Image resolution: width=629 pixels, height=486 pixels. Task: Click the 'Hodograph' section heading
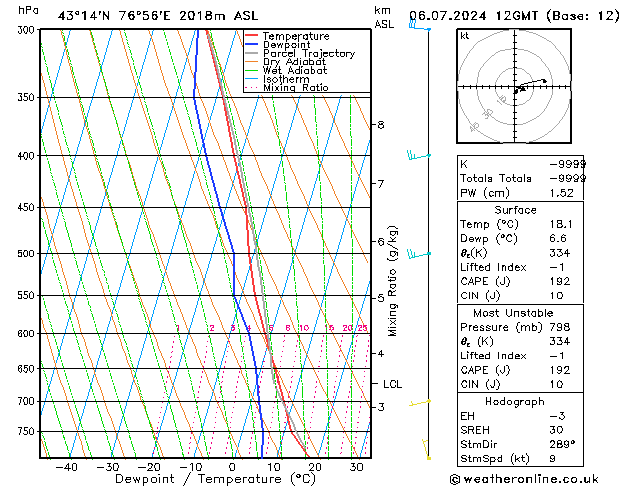515,402
